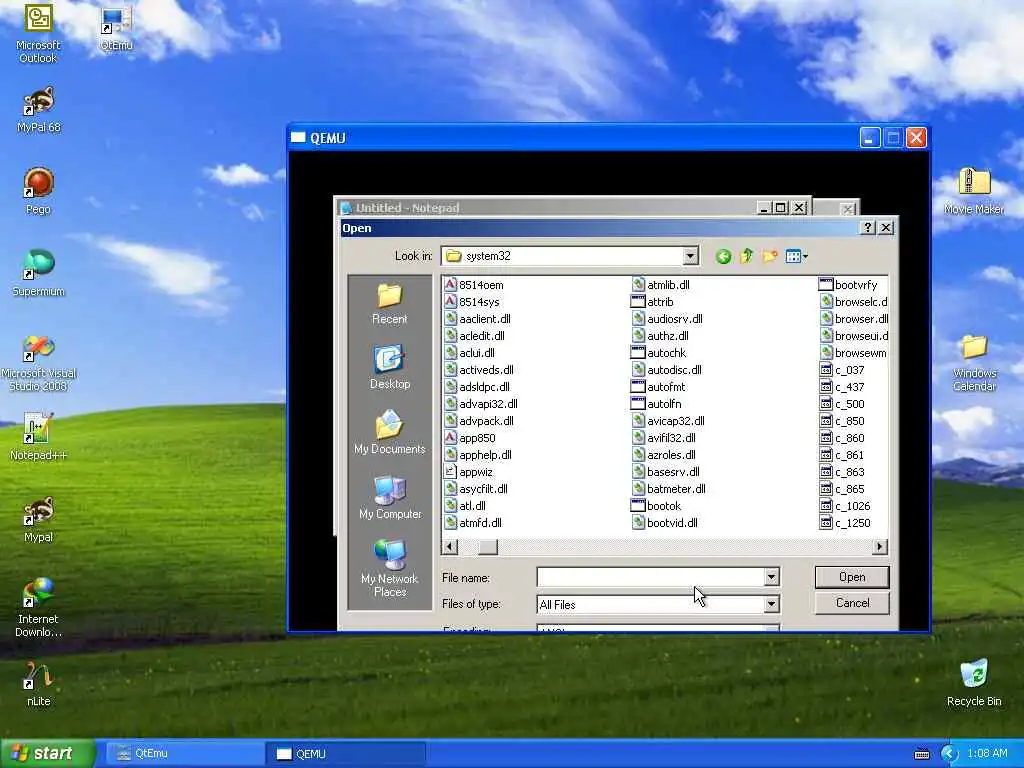Select file app850
Viewport: 1024px width, 768px height.
[x=470, y=438]
